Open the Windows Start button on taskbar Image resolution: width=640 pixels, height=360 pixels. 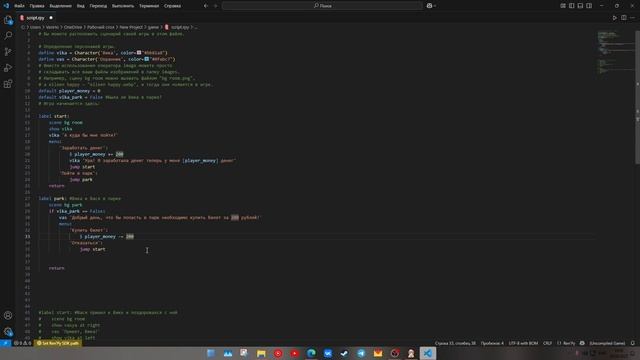click(211, 353)
